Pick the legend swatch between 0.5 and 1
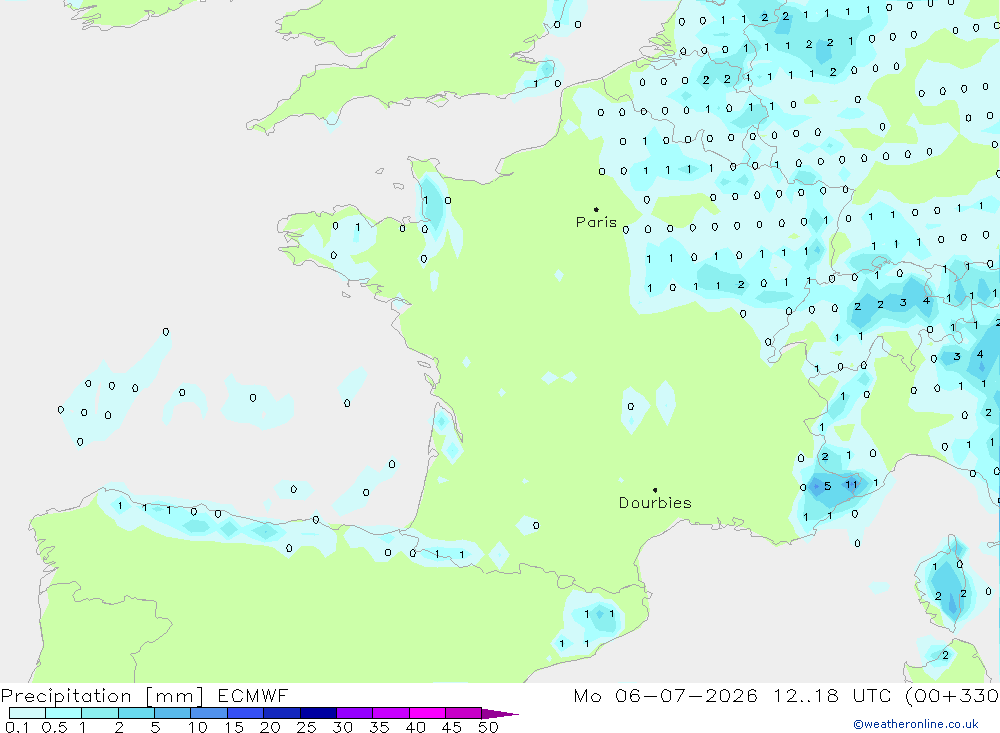Image resolution: width=1000 pixels, height=733 pixels. click(63, 713)
